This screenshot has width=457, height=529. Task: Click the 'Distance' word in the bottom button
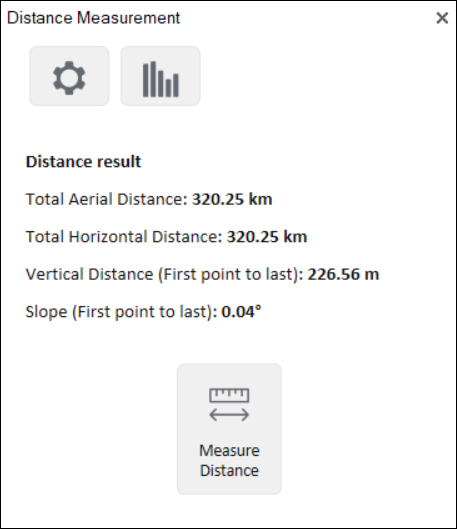point(229,471)
